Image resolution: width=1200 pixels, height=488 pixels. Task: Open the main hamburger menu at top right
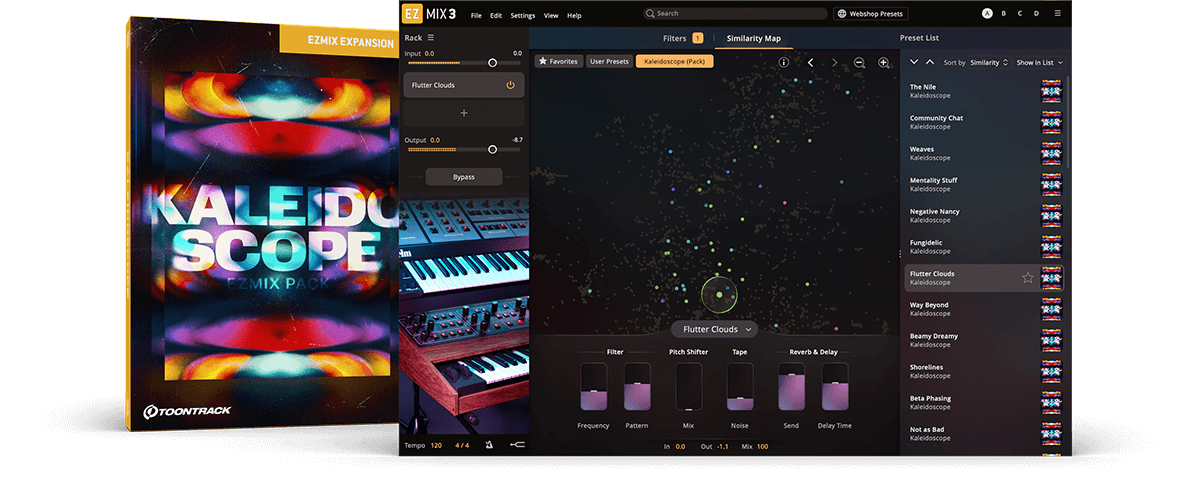(x=1058, y=14)
